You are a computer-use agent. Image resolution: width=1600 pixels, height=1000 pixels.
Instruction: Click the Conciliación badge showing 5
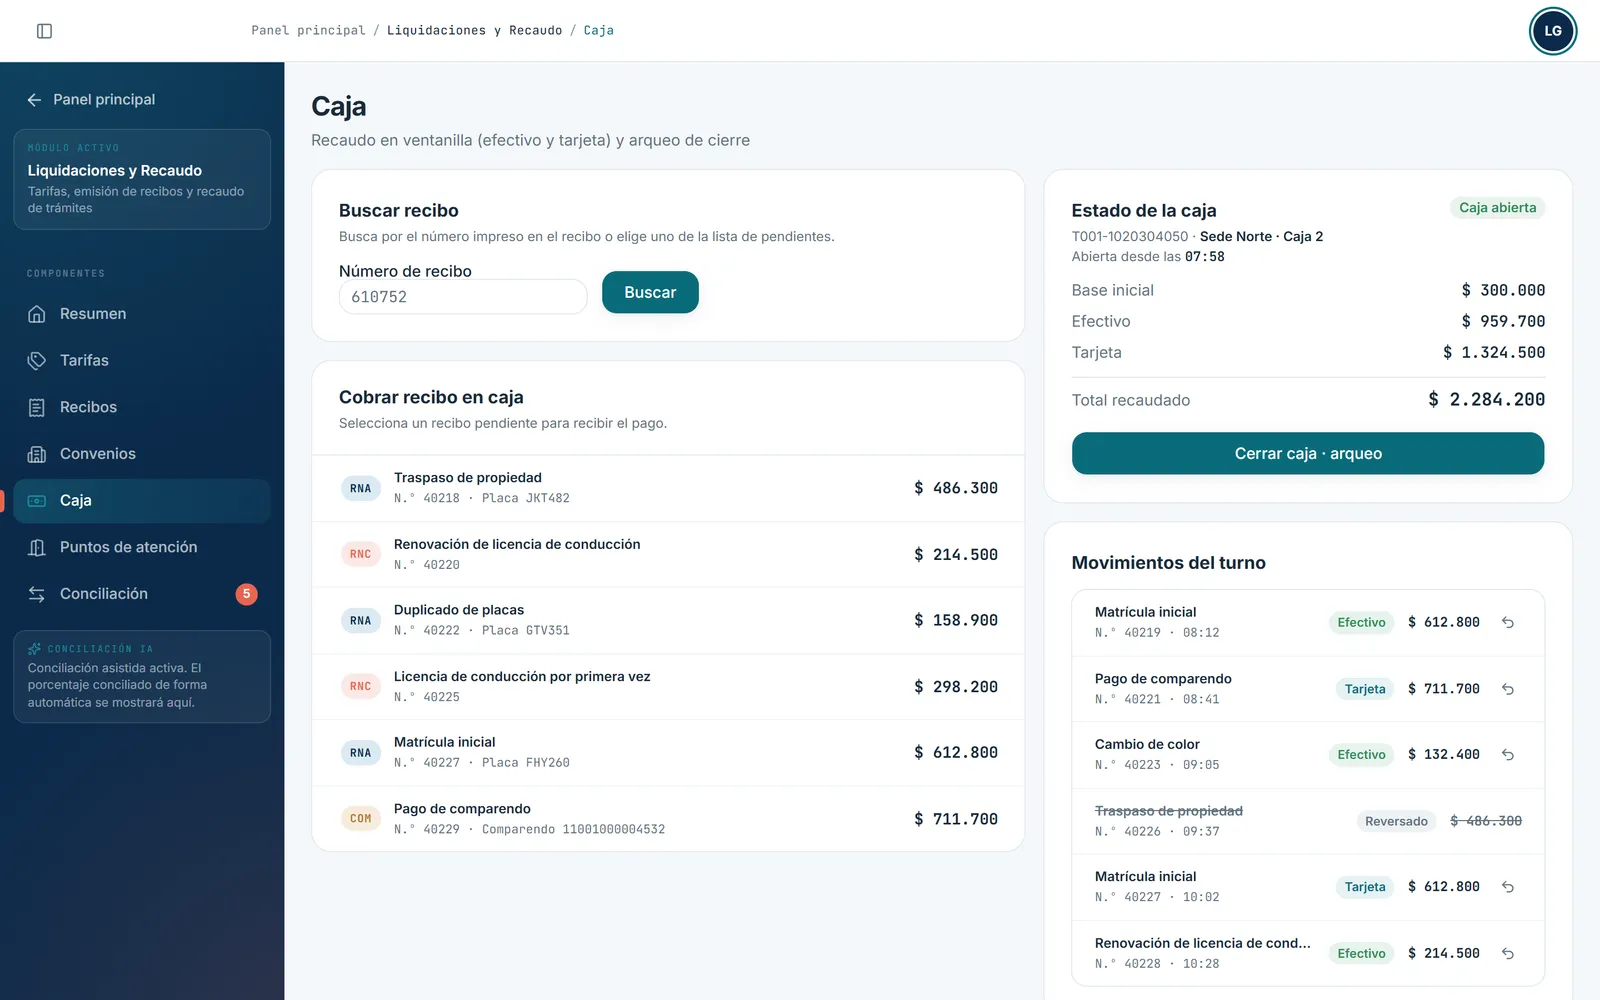coord(246,594)
